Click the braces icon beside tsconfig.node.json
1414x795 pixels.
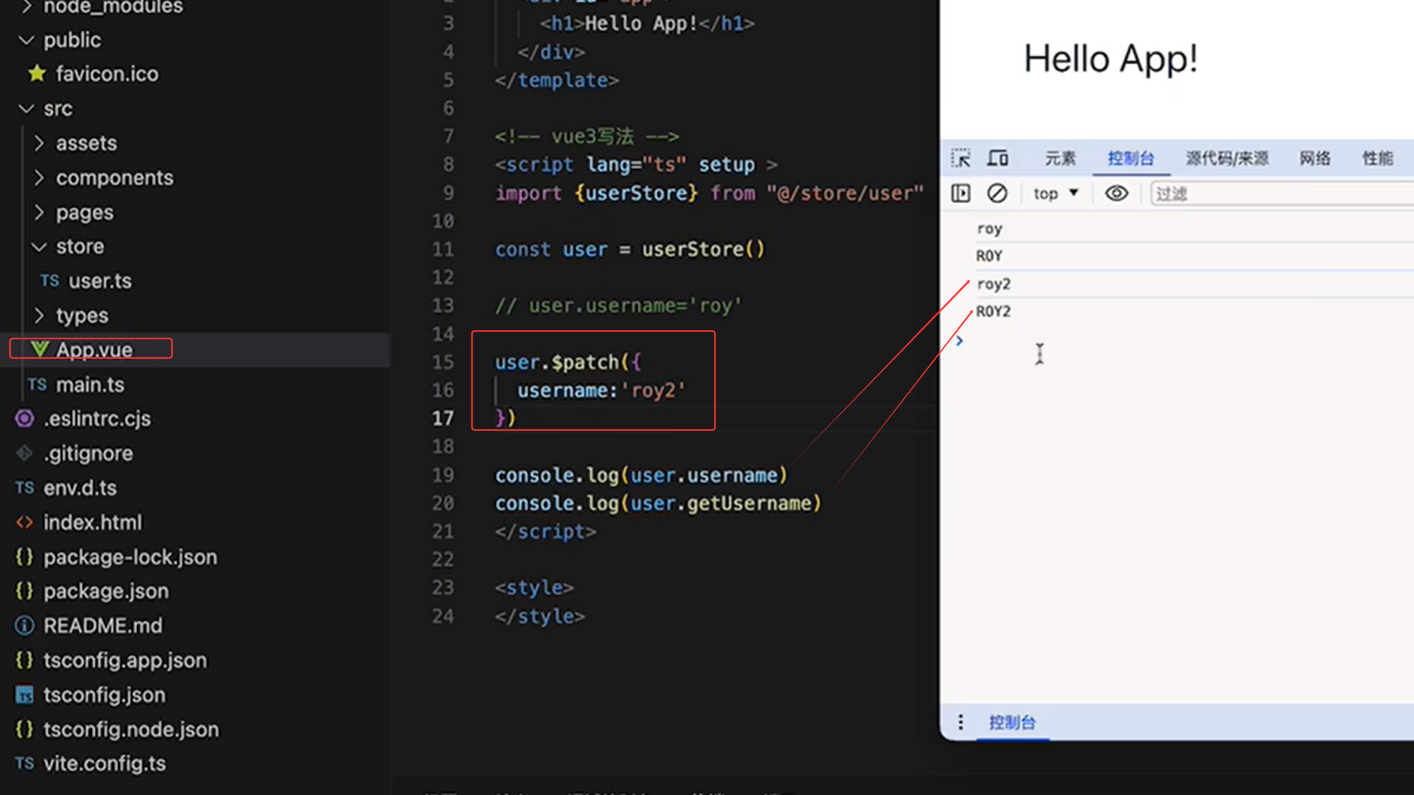24,729
